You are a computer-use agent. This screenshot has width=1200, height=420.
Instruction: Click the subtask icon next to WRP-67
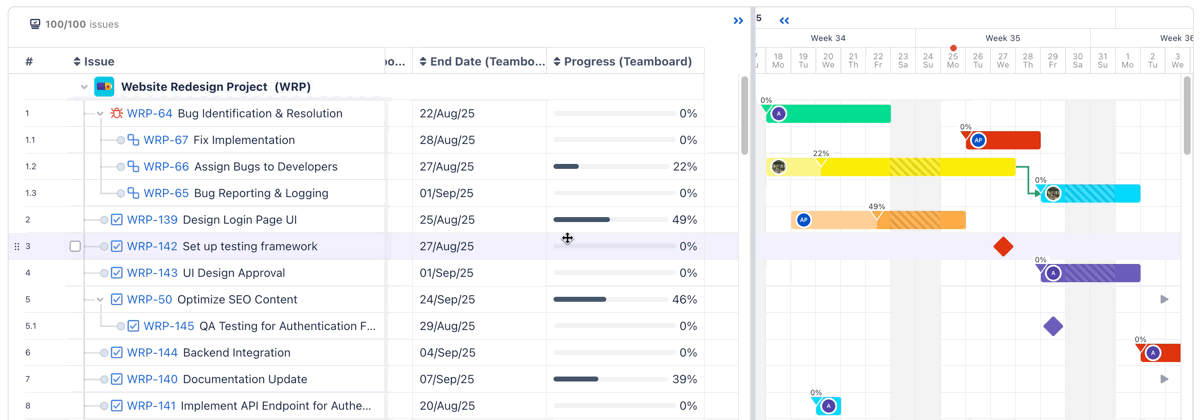pyautogui.click(x=133, y=140)
